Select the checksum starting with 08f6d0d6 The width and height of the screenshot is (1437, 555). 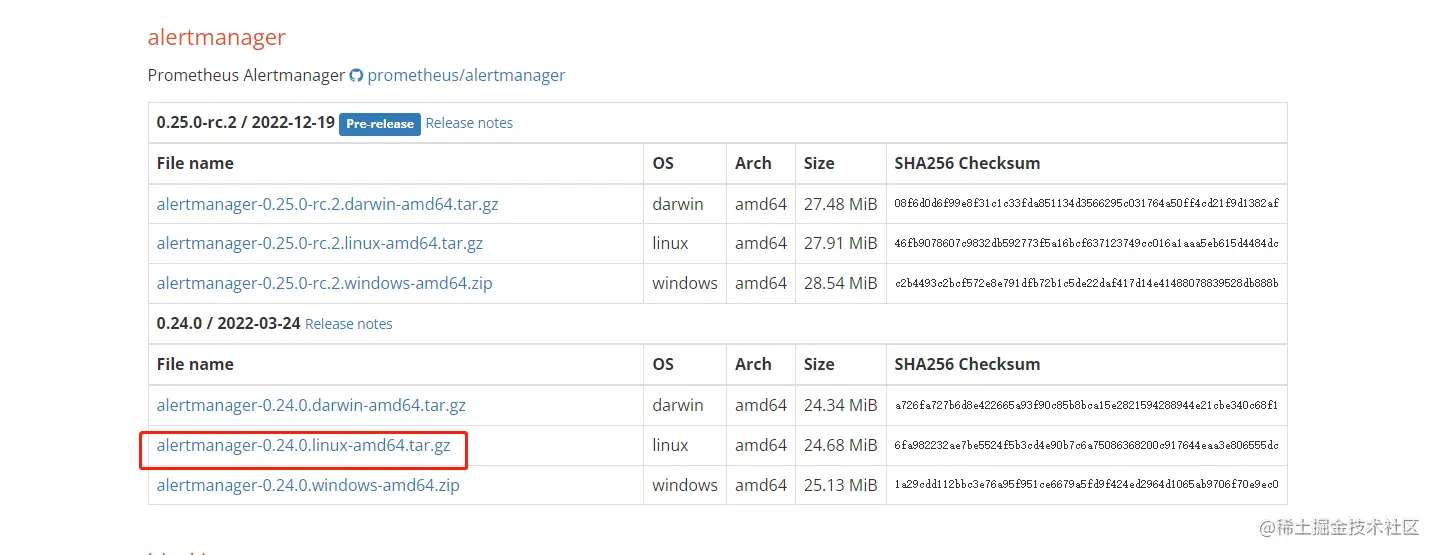coord(1086,204)
